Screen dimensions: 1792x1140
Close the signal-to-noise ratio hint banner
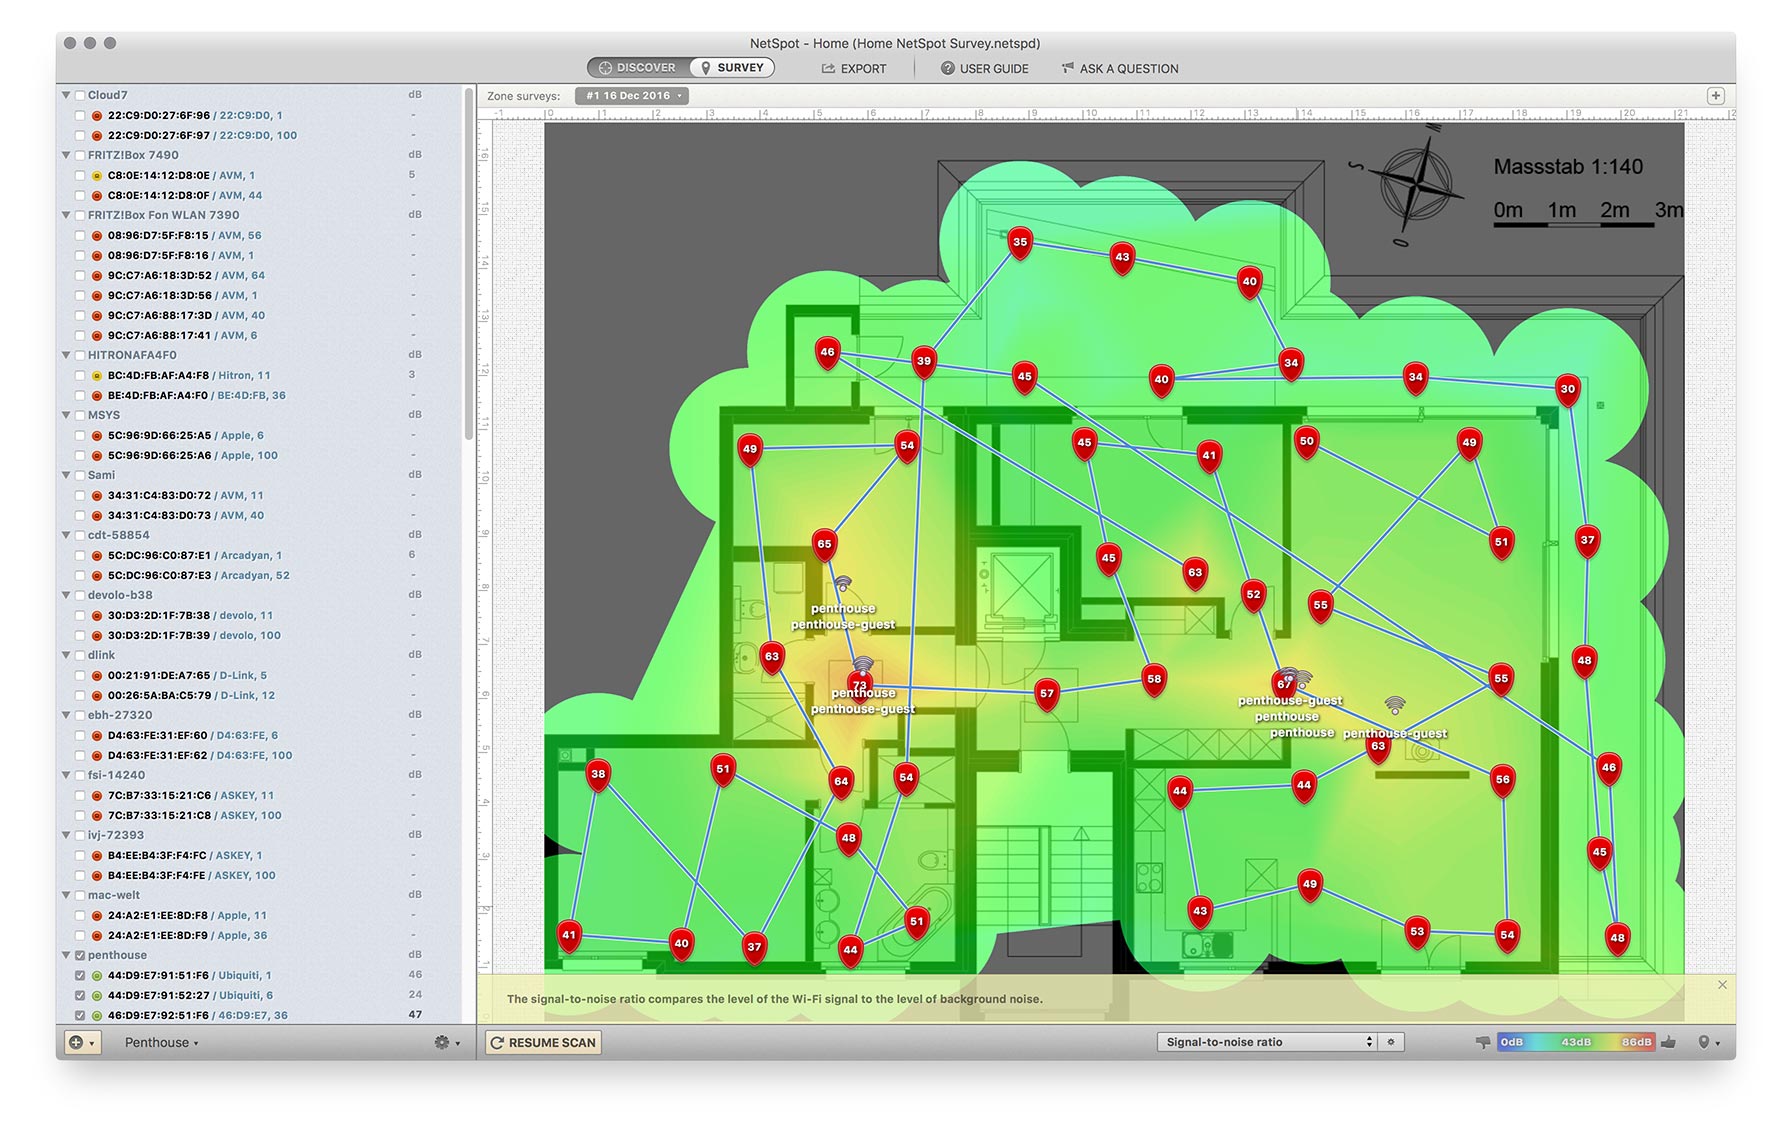coord(1722,985)
